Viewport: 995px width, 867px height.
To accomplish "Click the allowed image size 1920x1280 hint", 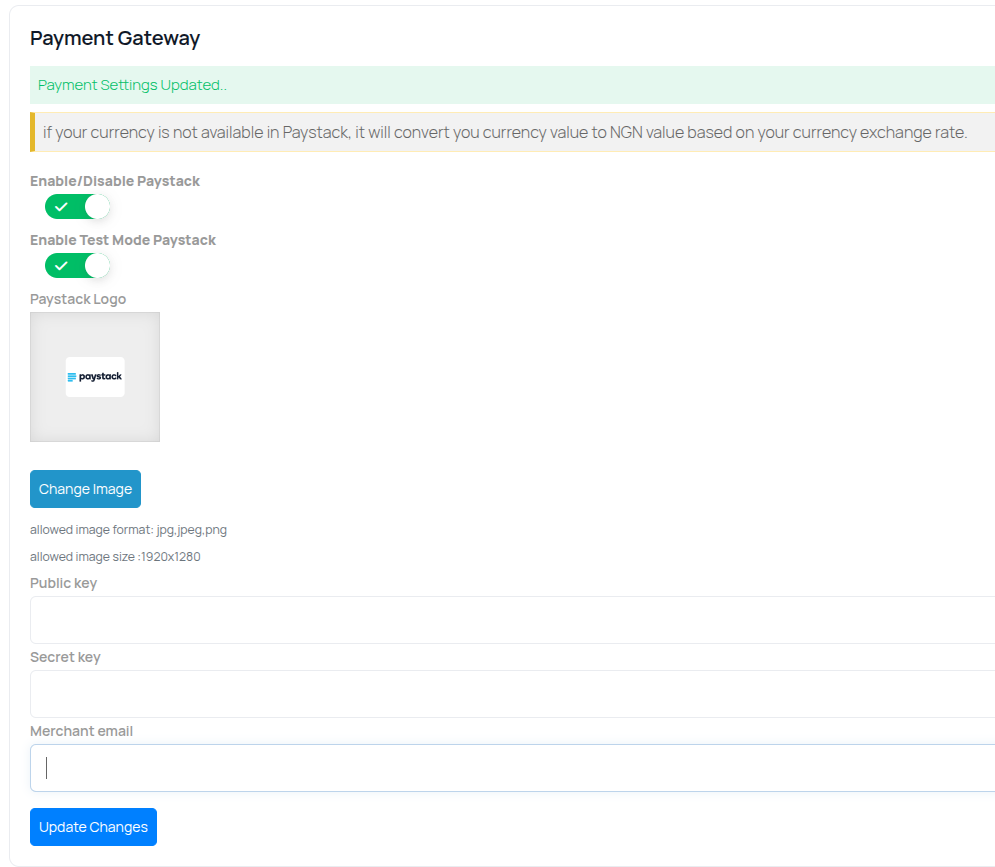I will pyautogui.click(x=115, y=557).
